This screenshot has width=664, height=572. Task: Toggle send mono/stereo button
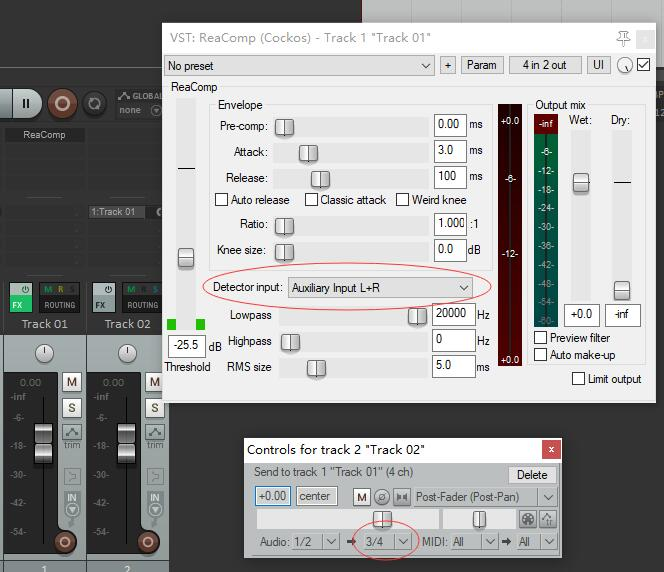coord(401,497)
